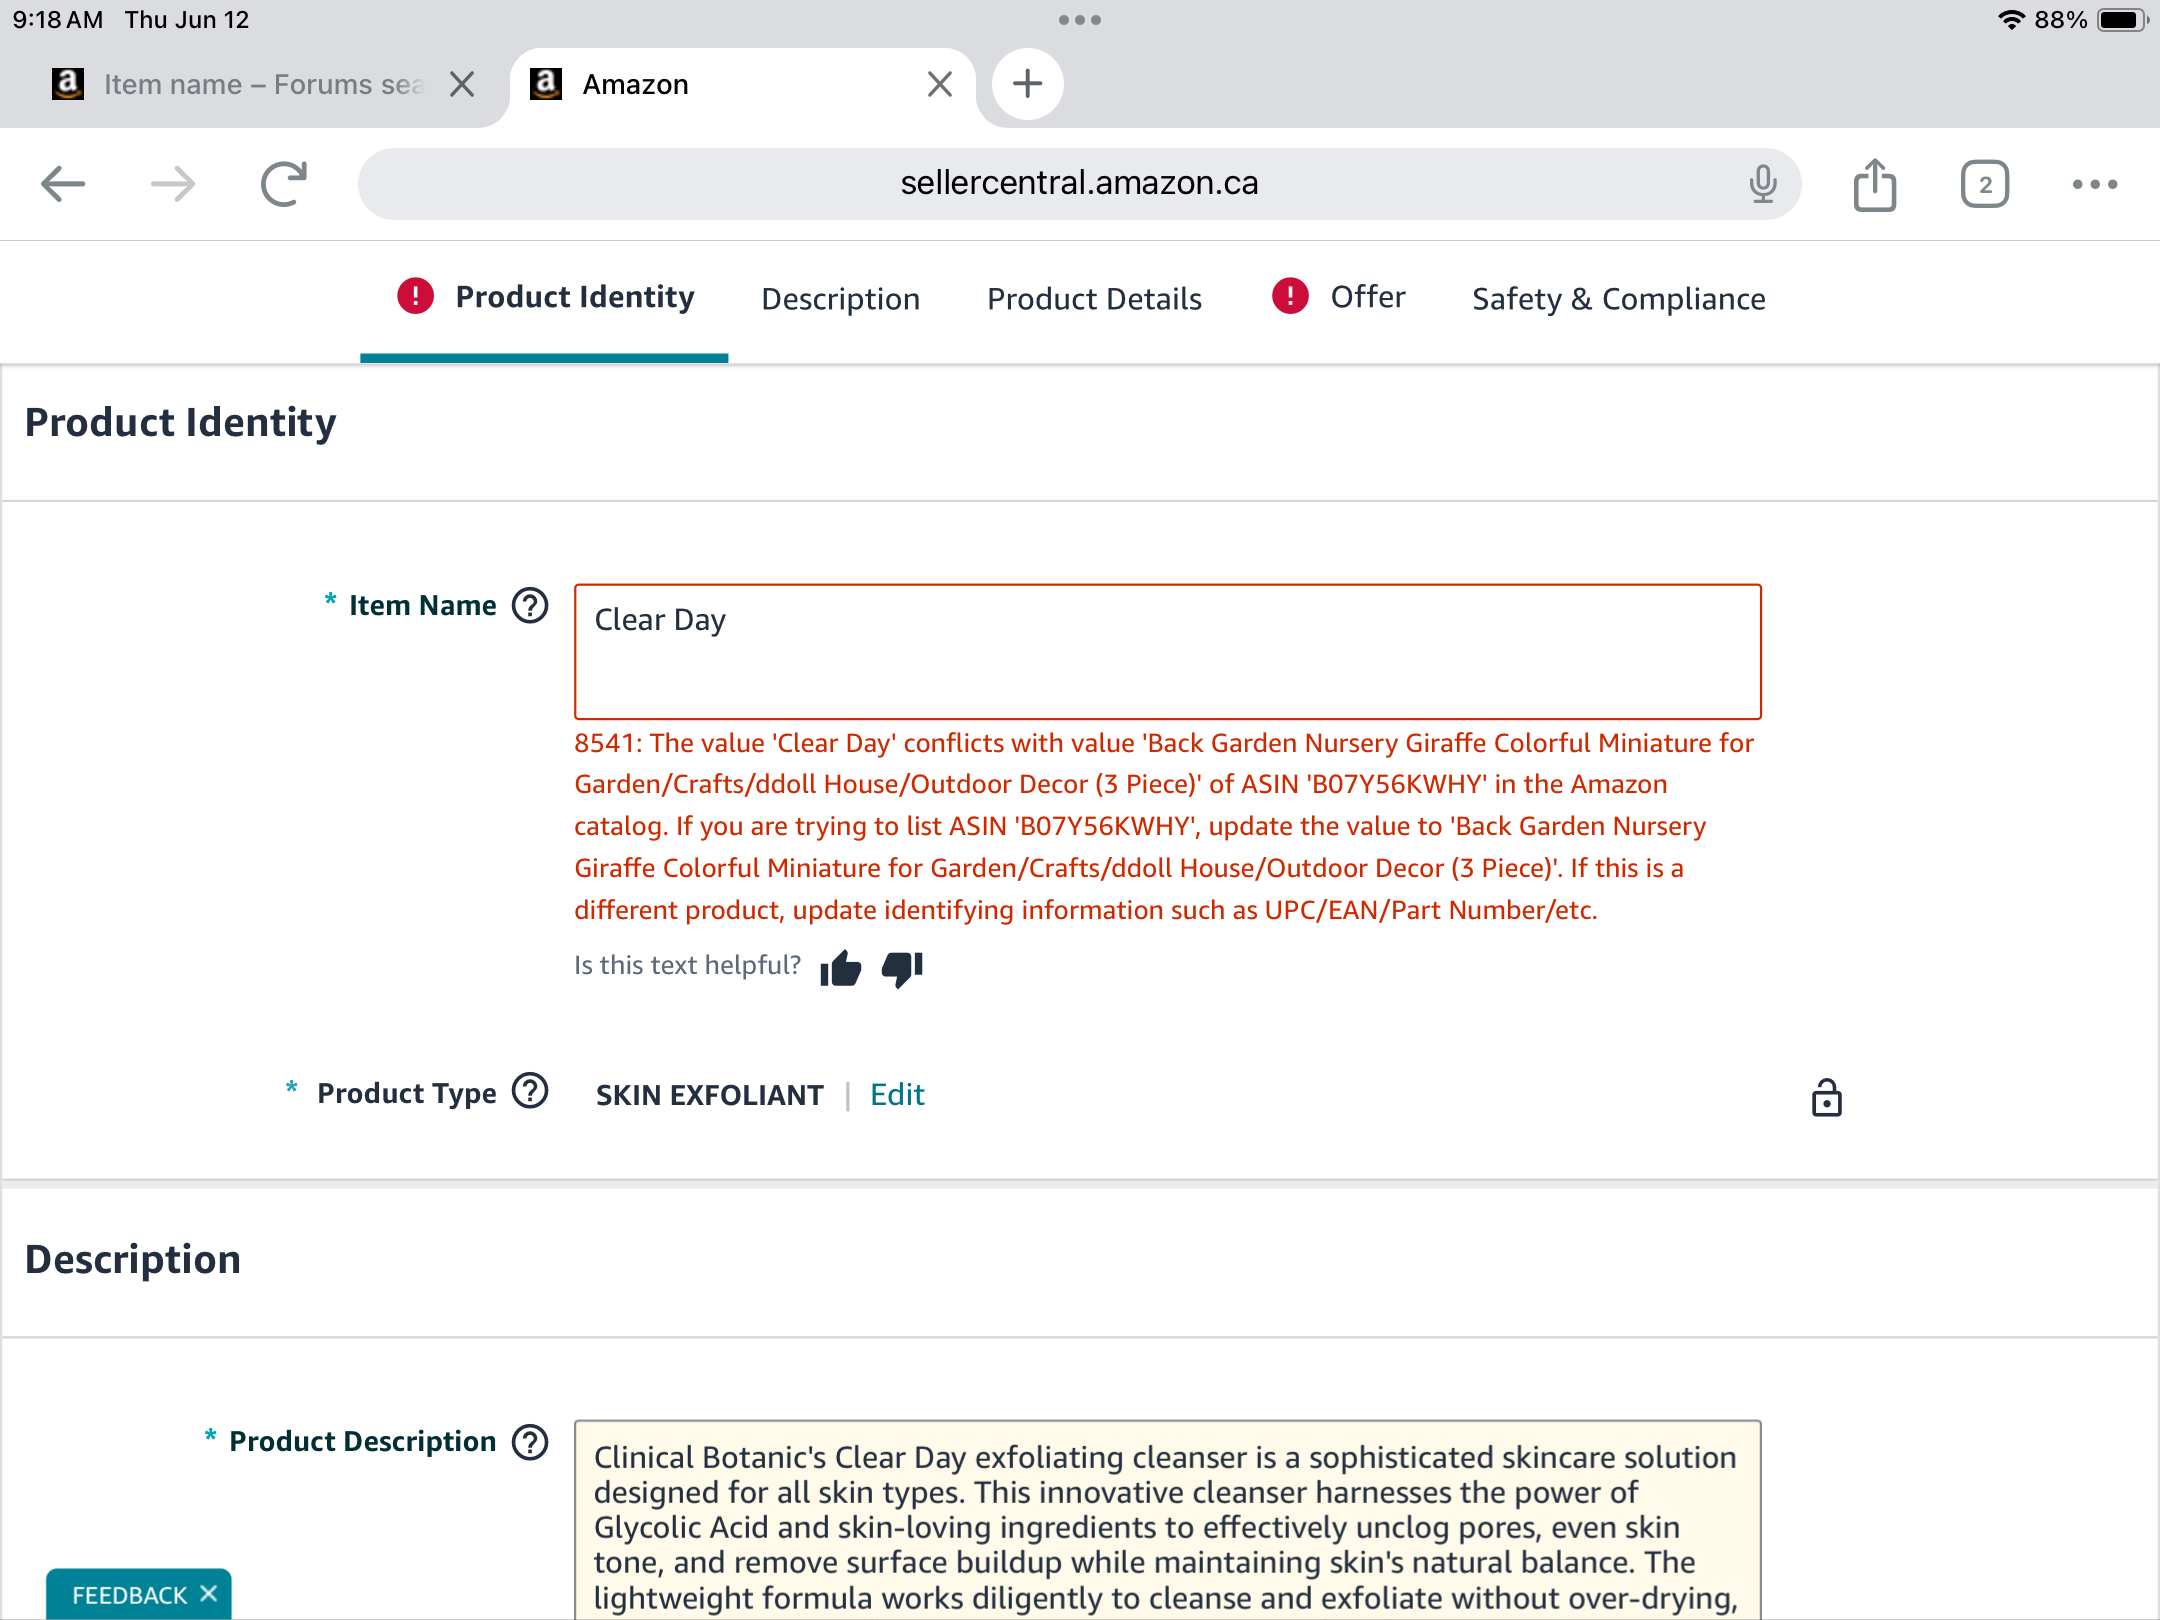Tap the Wi-Fi status icon
Image resolution: width=2160 pixels, height=1620 pixels.
tap(2011, 20)
